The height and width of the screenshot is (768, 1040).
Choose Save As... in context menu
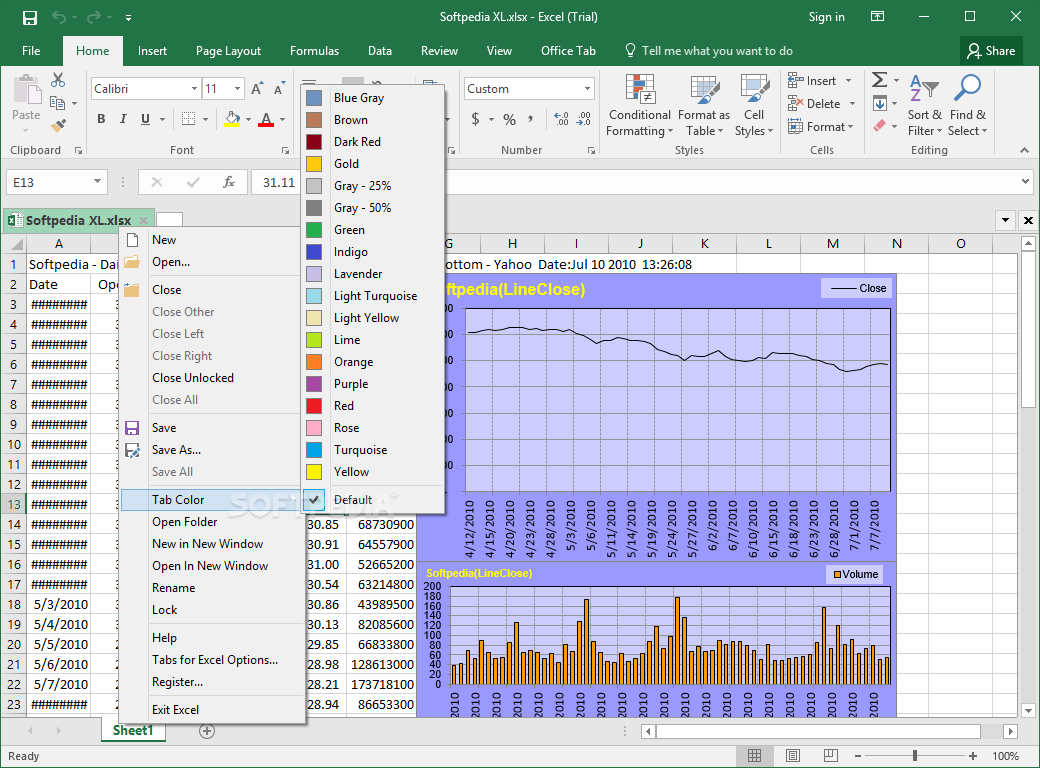[x=176, y=450]
